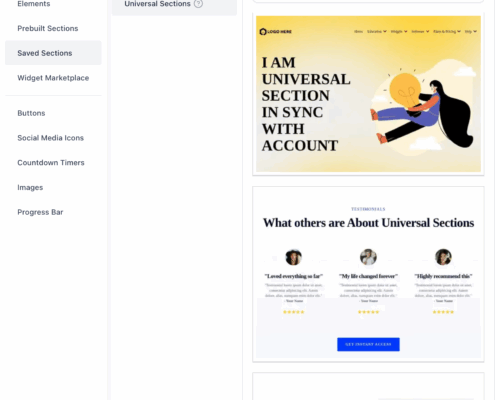Image resolution: width=495 pixels, height=400 pixels.
Task: Select the third testimonial avatar photo
Action: 443,257
